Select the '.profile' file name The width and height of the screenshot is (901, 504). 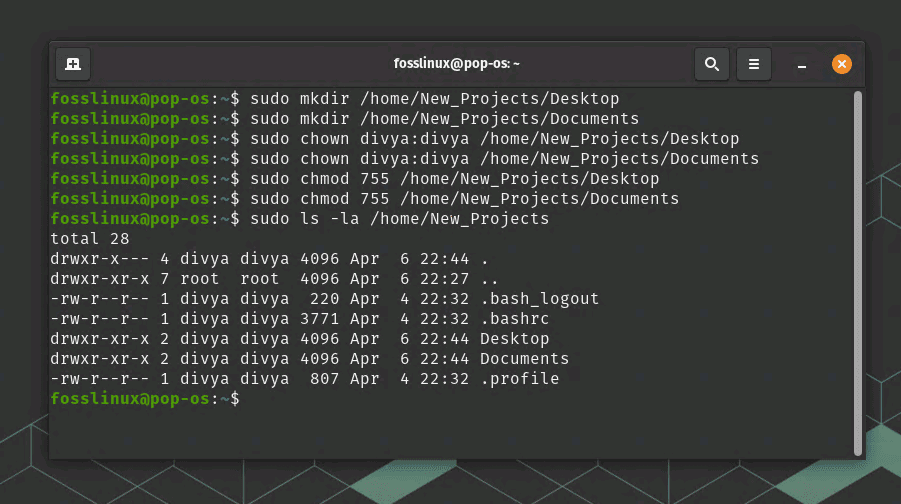click(519, 379)
